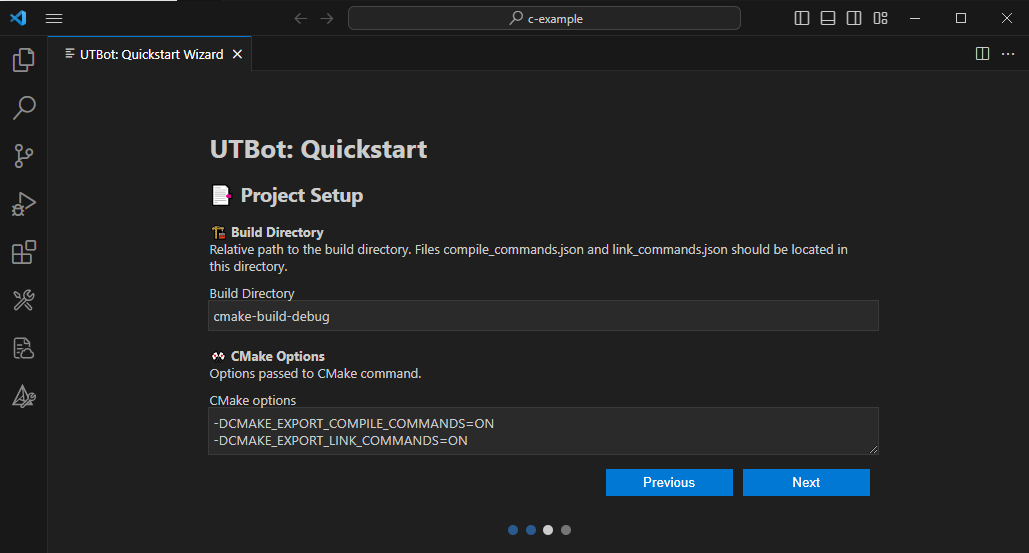Viewport: 1029px width, 553px height.
Task: Open the hamburger application menu
Action: pos(54,18)
